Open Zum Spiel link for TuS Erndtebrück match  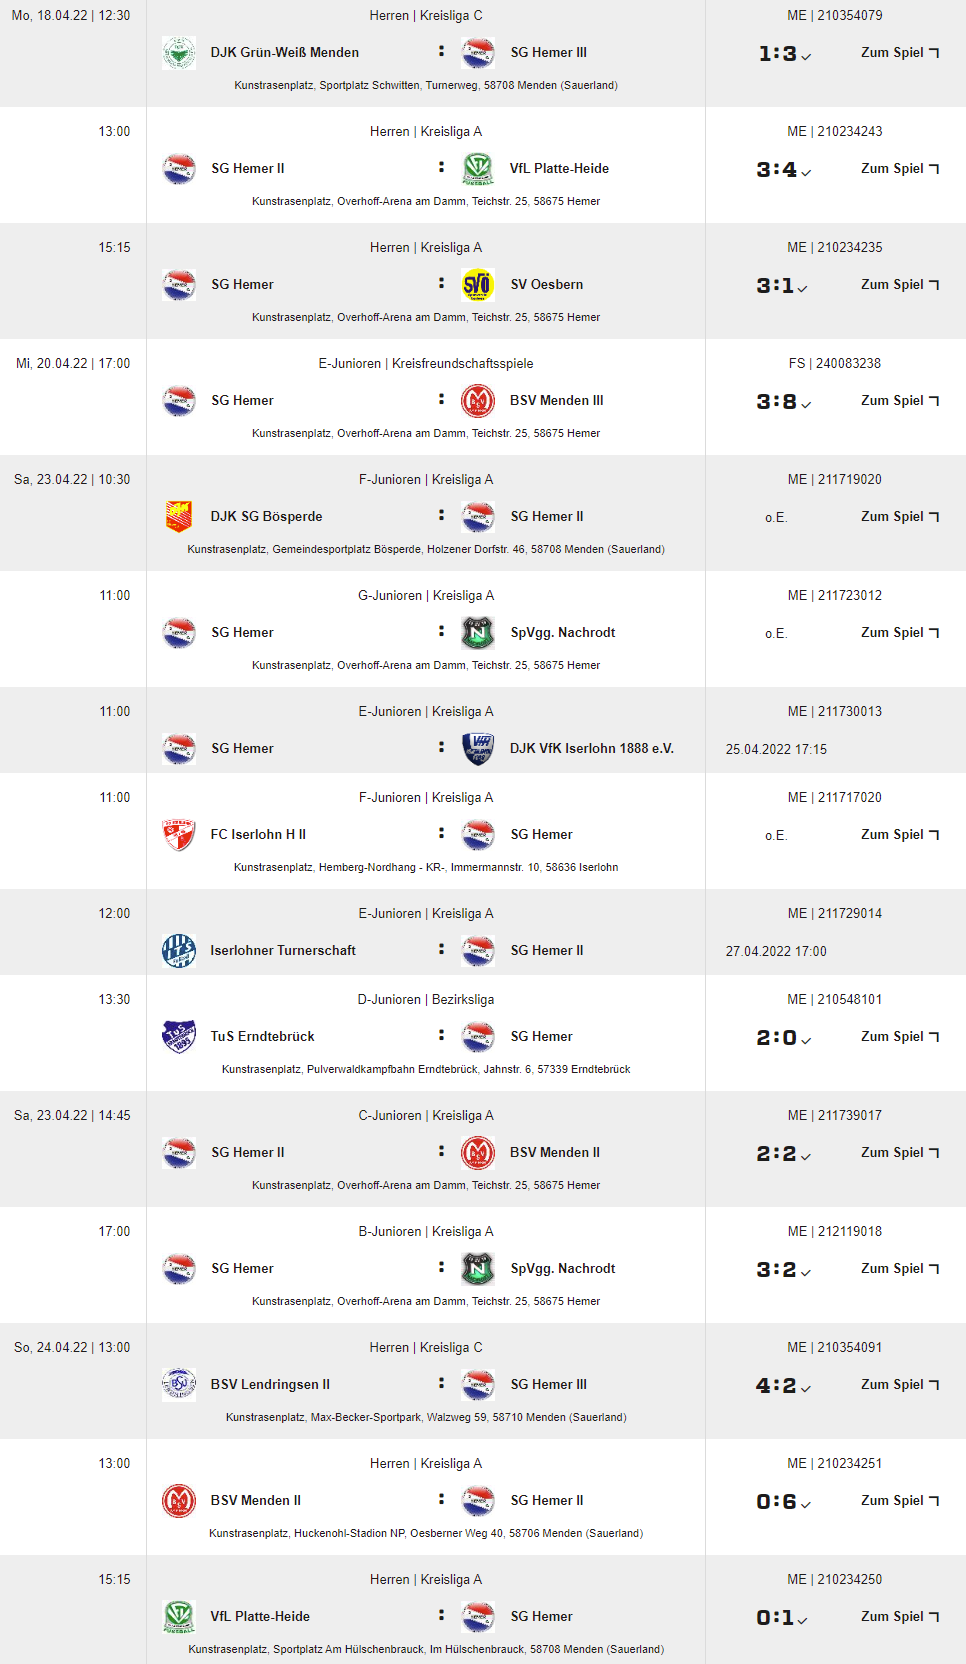tap(899, 1037)
